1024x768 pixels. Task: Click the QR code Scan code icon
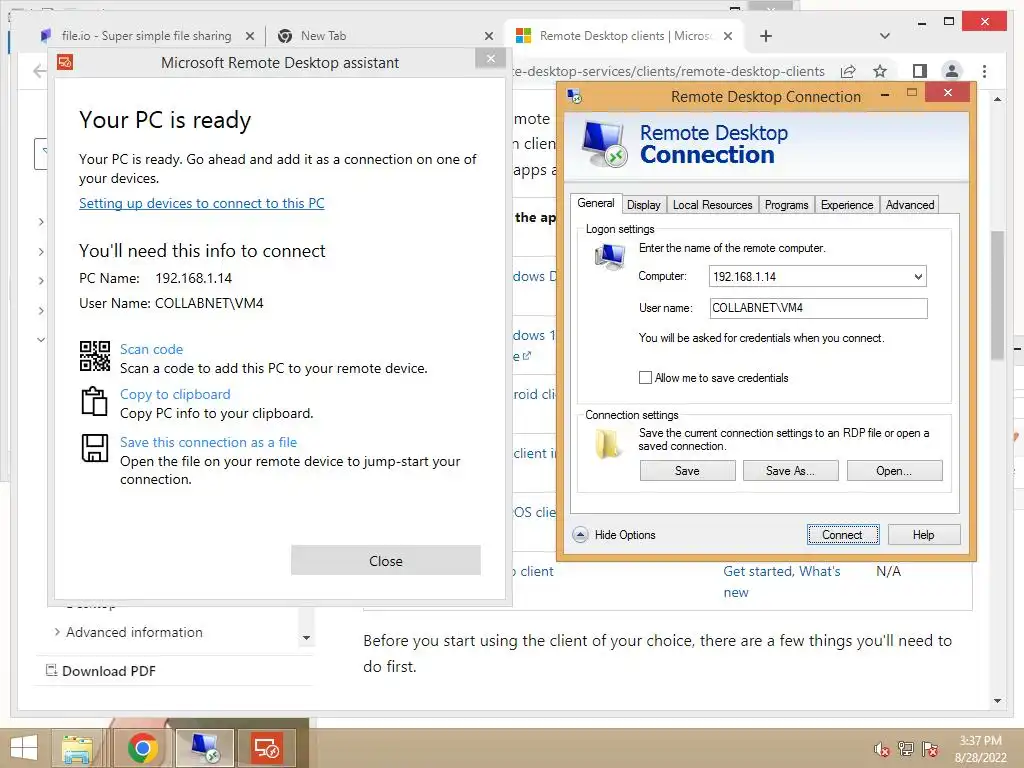[95, 356]
